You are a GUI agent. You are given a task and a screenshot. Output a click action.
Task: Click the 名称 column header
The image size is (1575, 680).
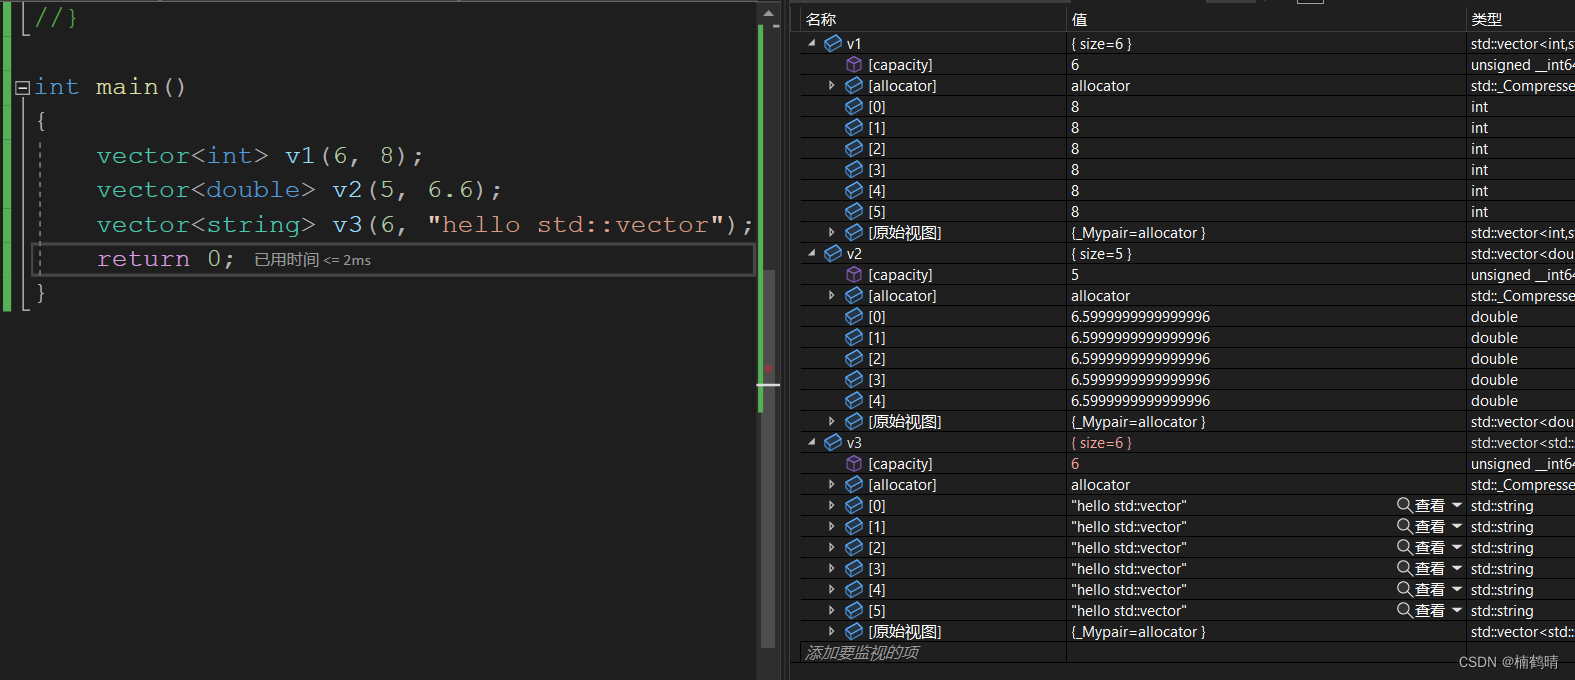(822, 19)
